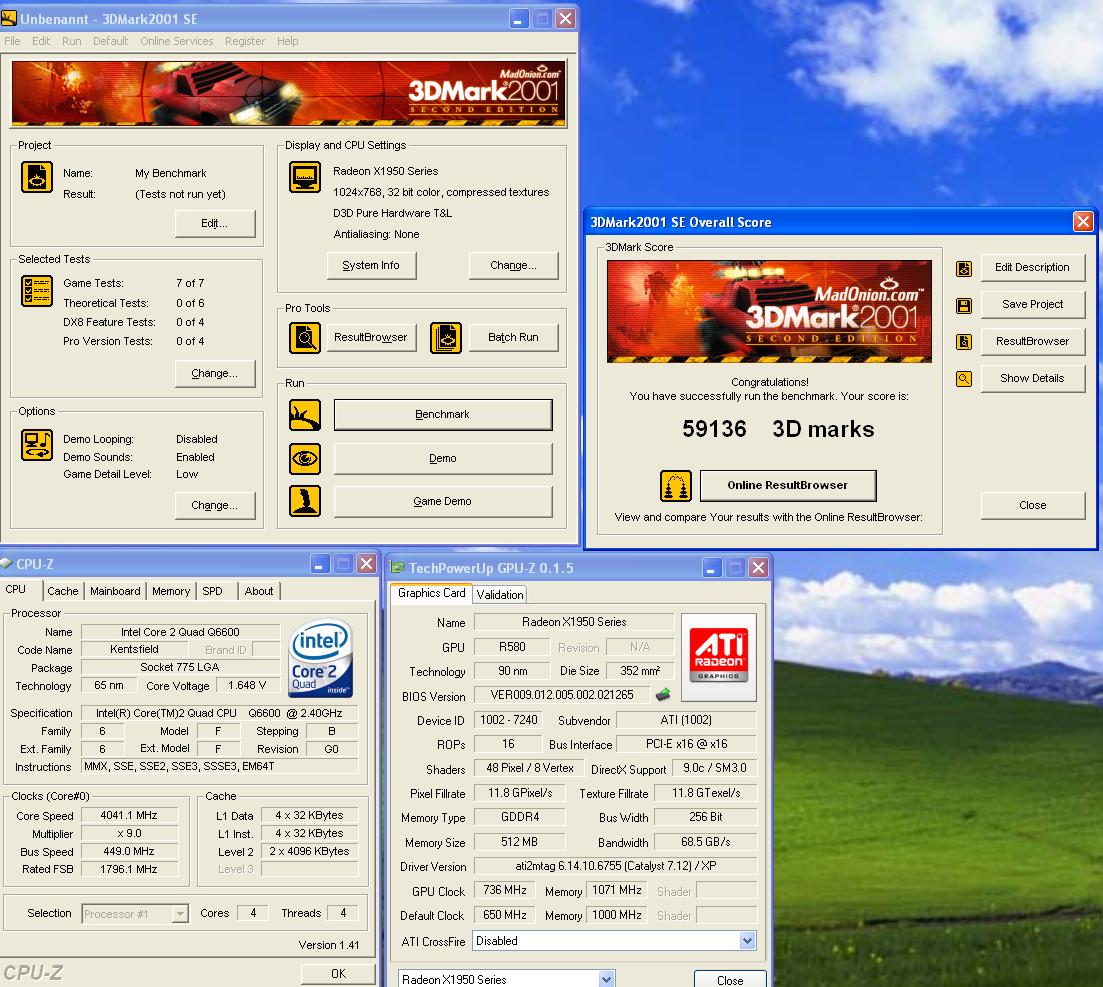
Task: Click the Demo eye icon
Action: pos(305,459)
